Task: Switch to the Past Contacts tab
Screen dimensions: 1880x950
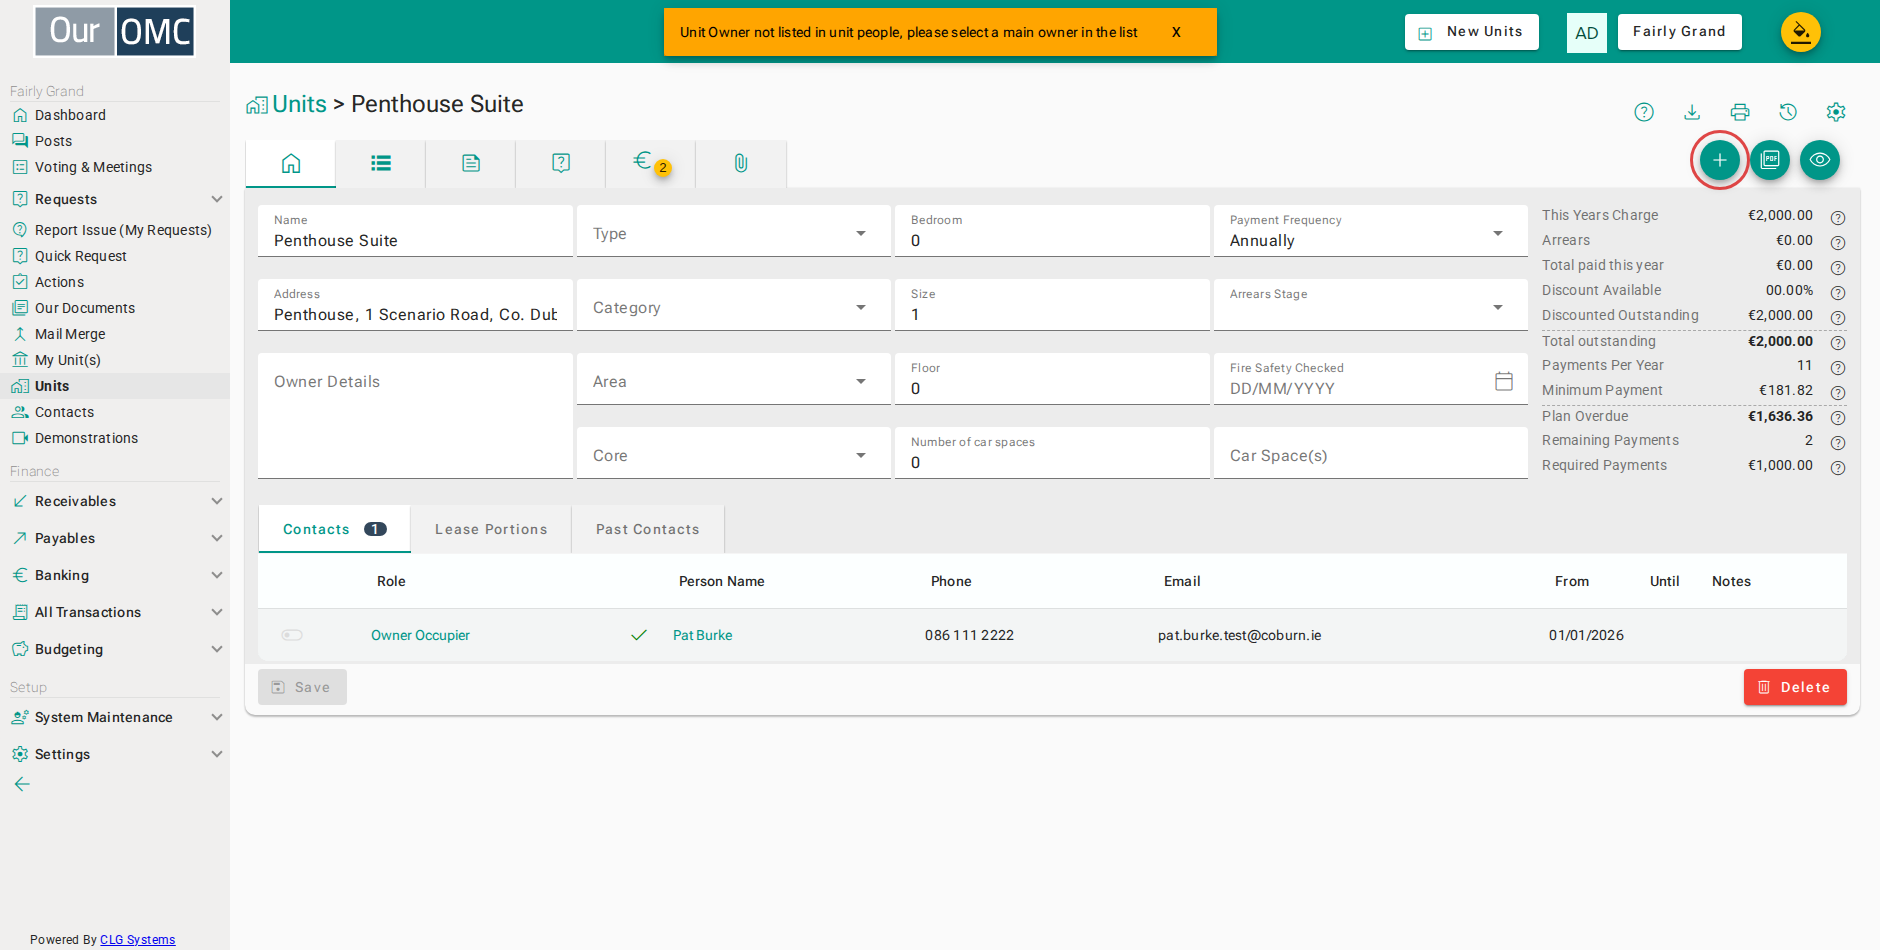Action: 648,529
